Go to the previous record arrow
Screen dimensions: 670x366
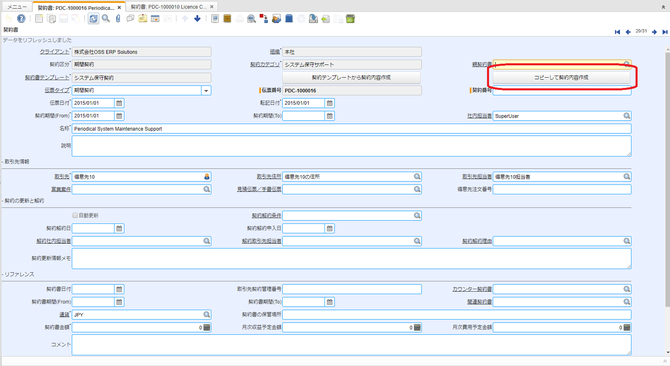[x=628, y=32]
